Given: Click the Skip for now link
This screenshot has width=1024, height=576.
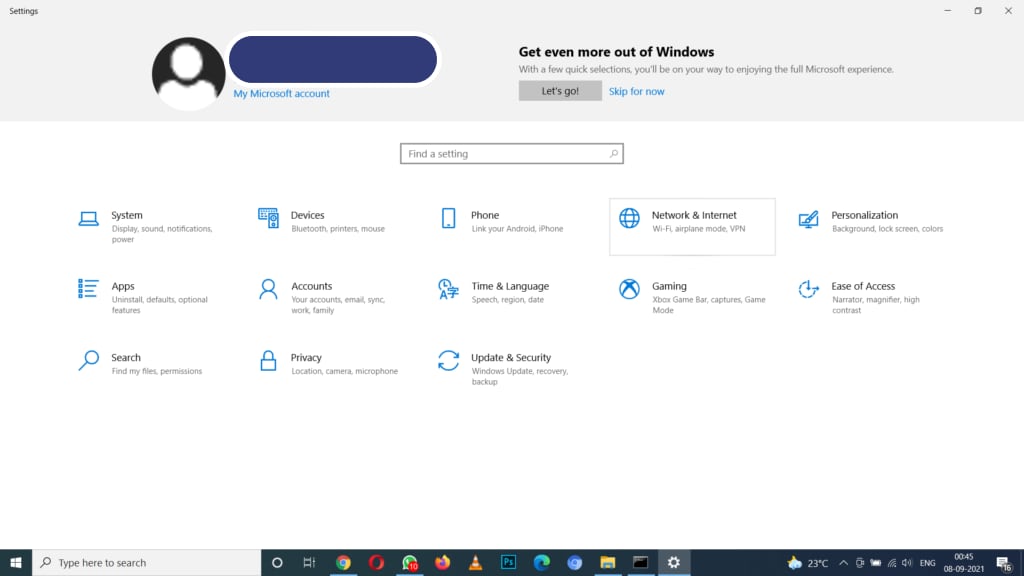Looking at the screenshot, I should coord(637,90).
